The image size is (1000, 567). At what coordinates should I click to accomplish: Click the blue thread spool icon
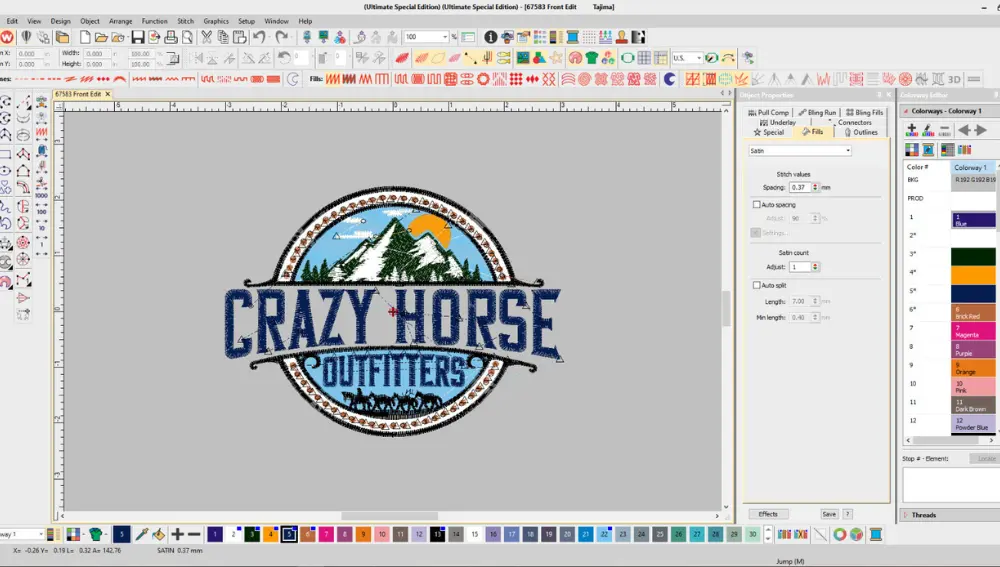(573, 38)
